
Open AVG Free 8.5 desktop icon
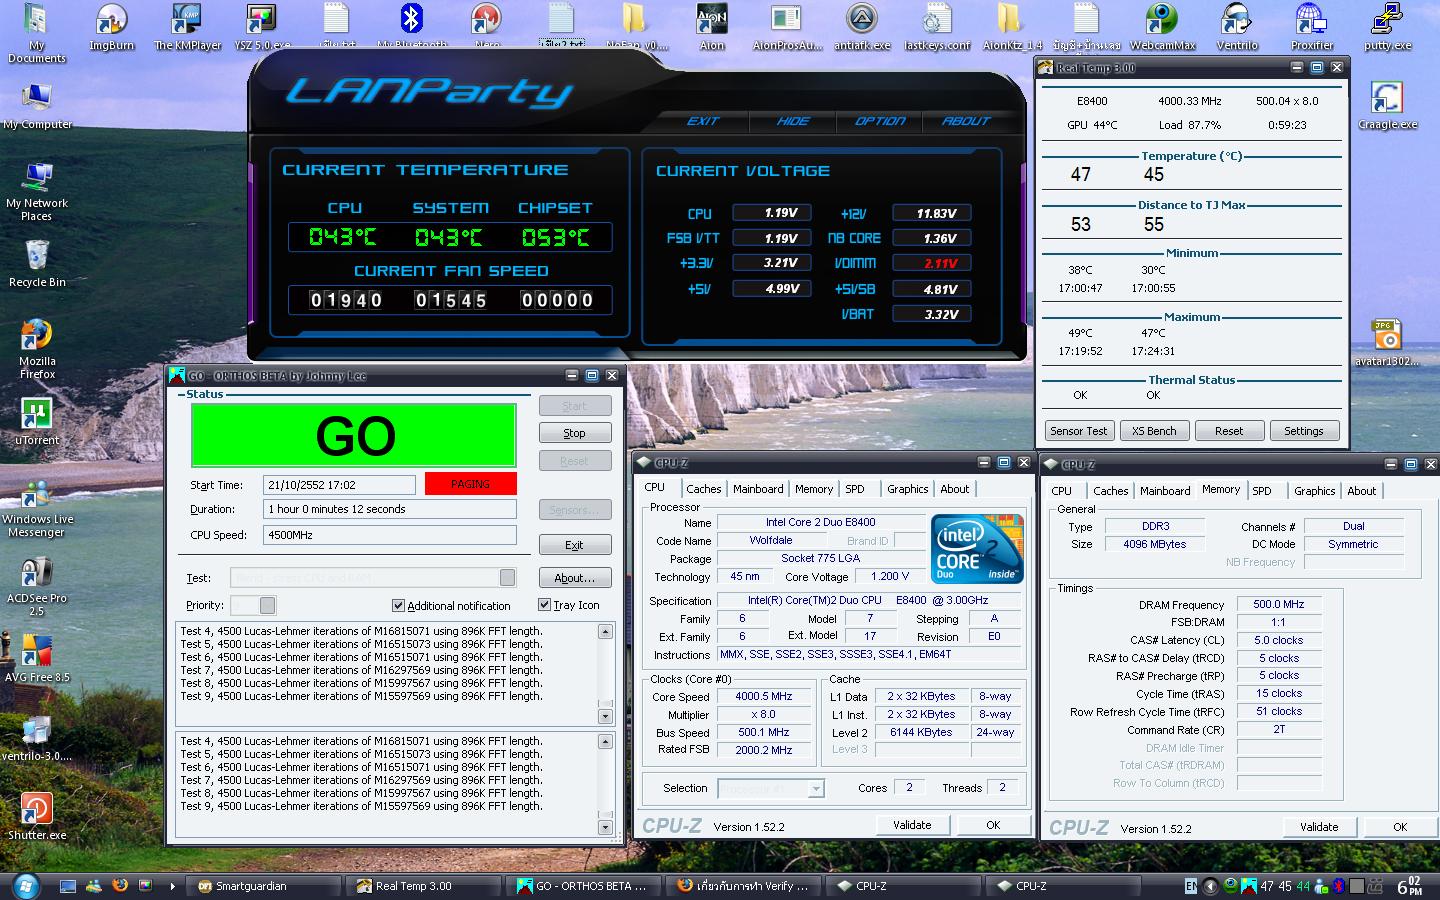[x=37, y=658]
